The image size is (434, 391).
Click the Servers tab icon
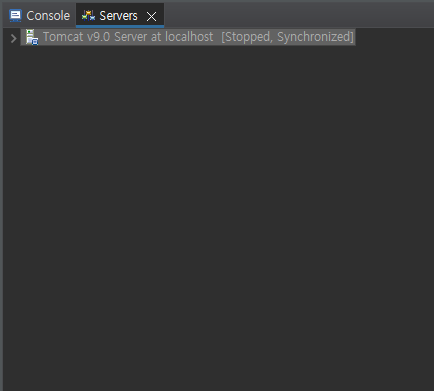89,15
